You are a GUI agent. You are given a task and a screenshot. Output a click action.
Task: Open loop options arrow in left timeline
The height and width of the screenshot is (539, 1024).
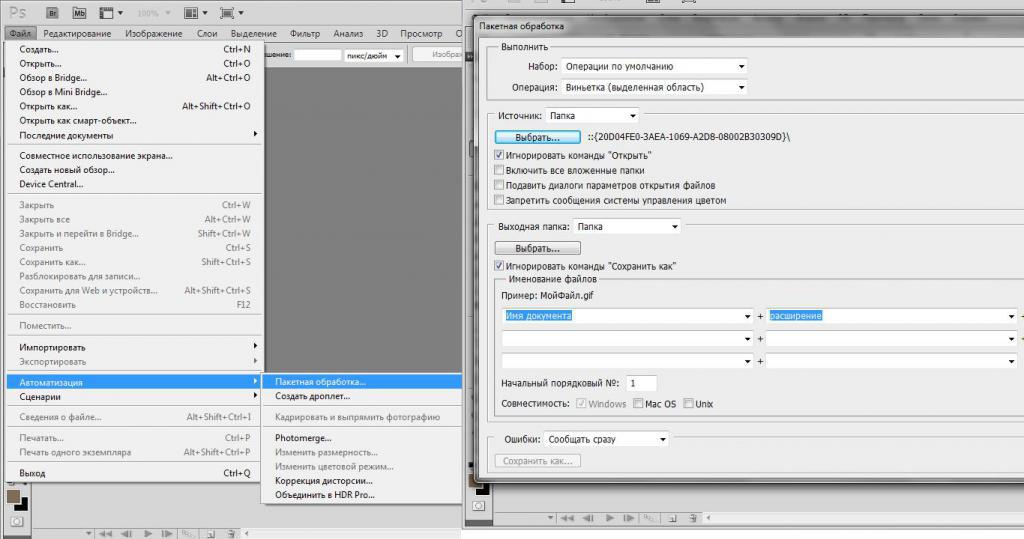[x=88, y=534]
